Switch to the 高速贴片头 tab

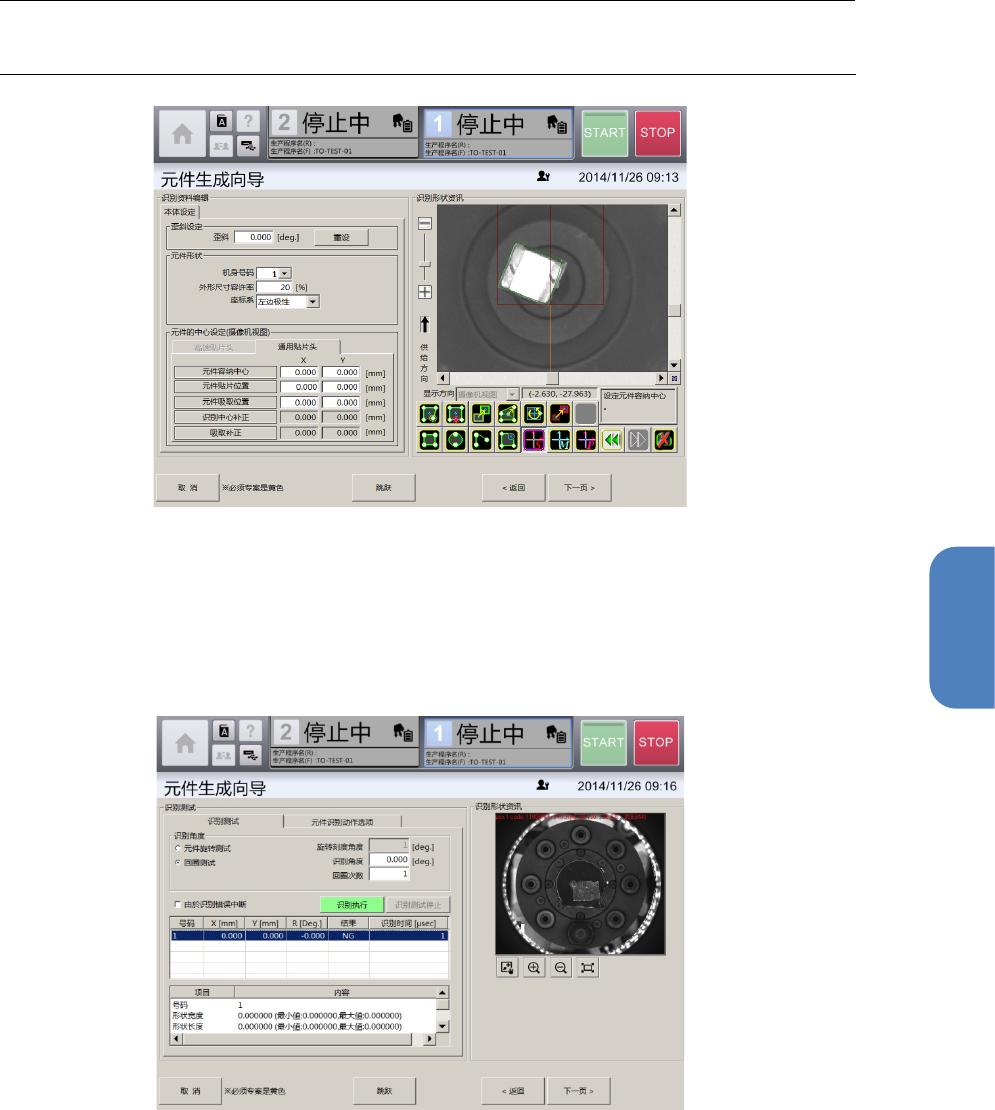click(x=214, y=348)
